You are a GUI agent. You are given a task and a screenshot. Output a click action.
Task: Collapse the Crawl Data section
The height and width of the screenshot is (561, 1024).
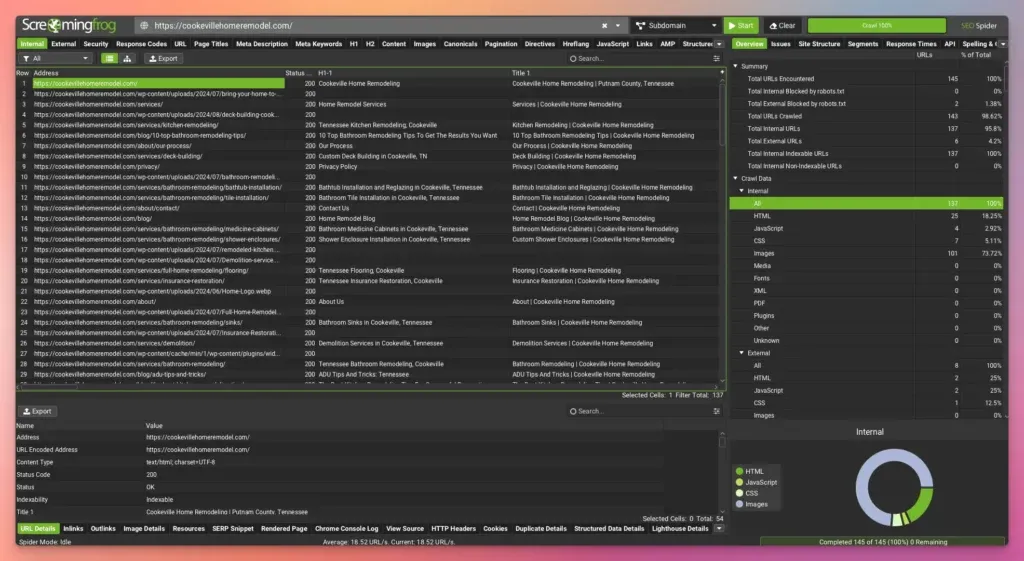[737, 178]
